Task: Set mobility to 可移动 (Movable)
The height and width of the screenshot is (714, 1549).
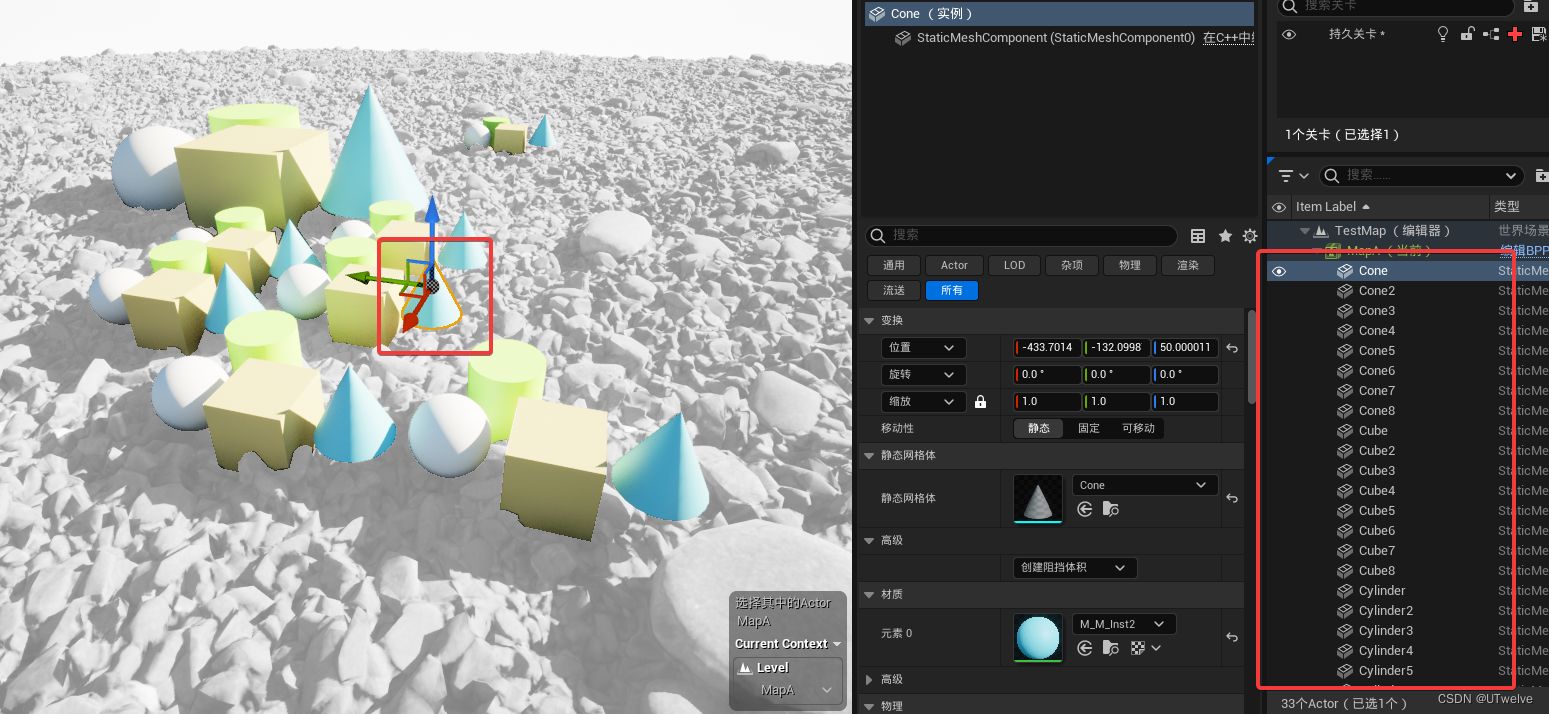Action: (x=1138, y=428)
